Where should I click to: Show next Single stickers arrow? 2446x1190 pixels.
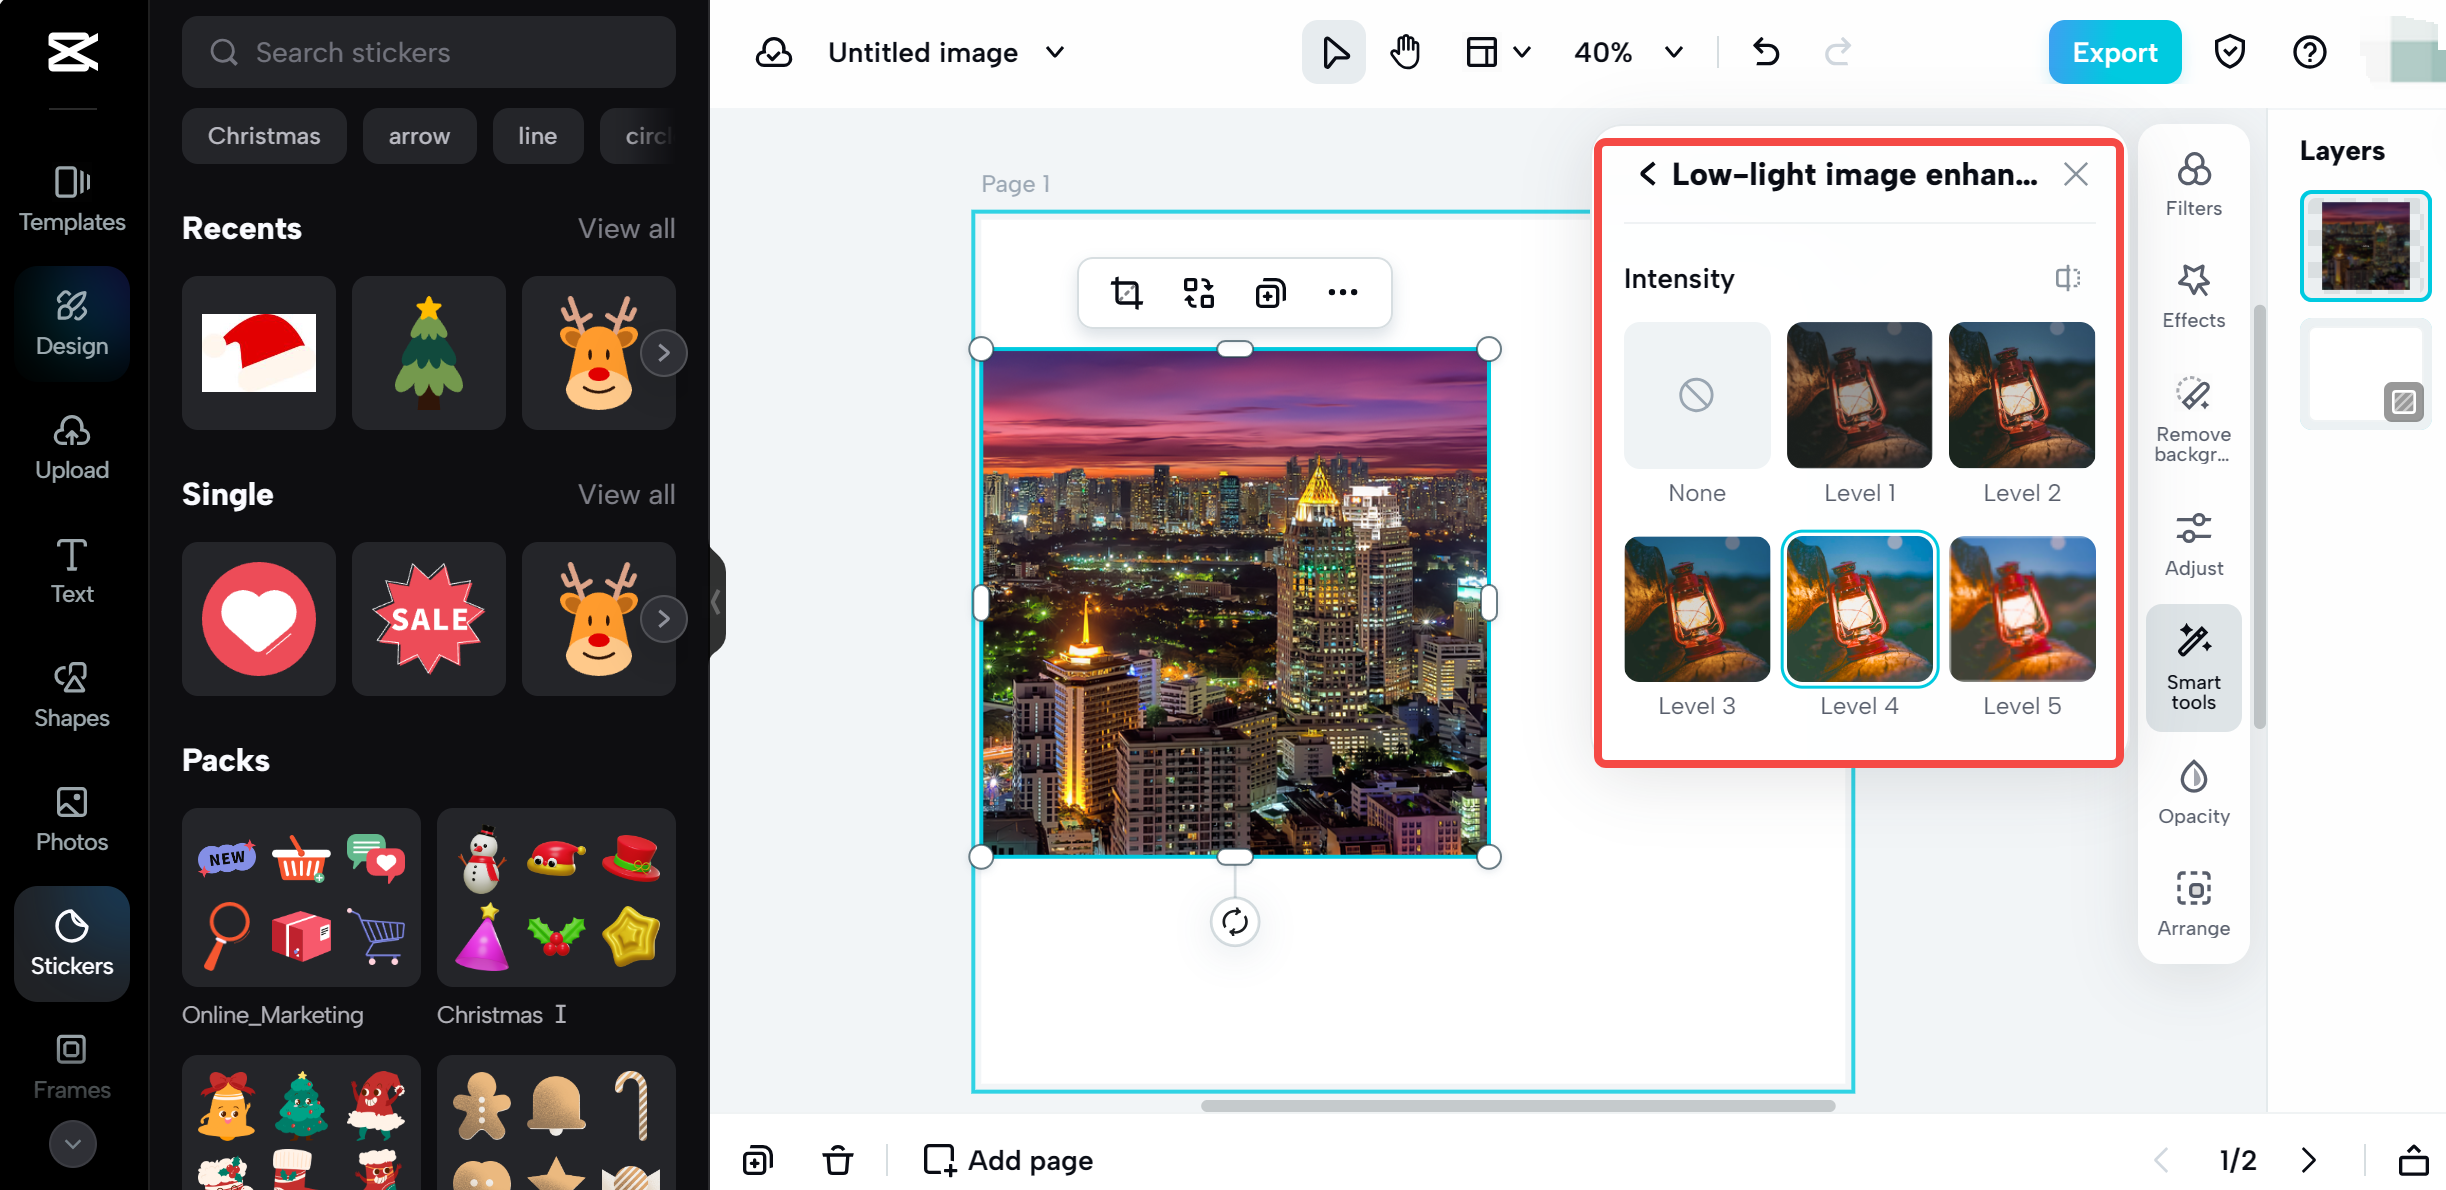663,619
